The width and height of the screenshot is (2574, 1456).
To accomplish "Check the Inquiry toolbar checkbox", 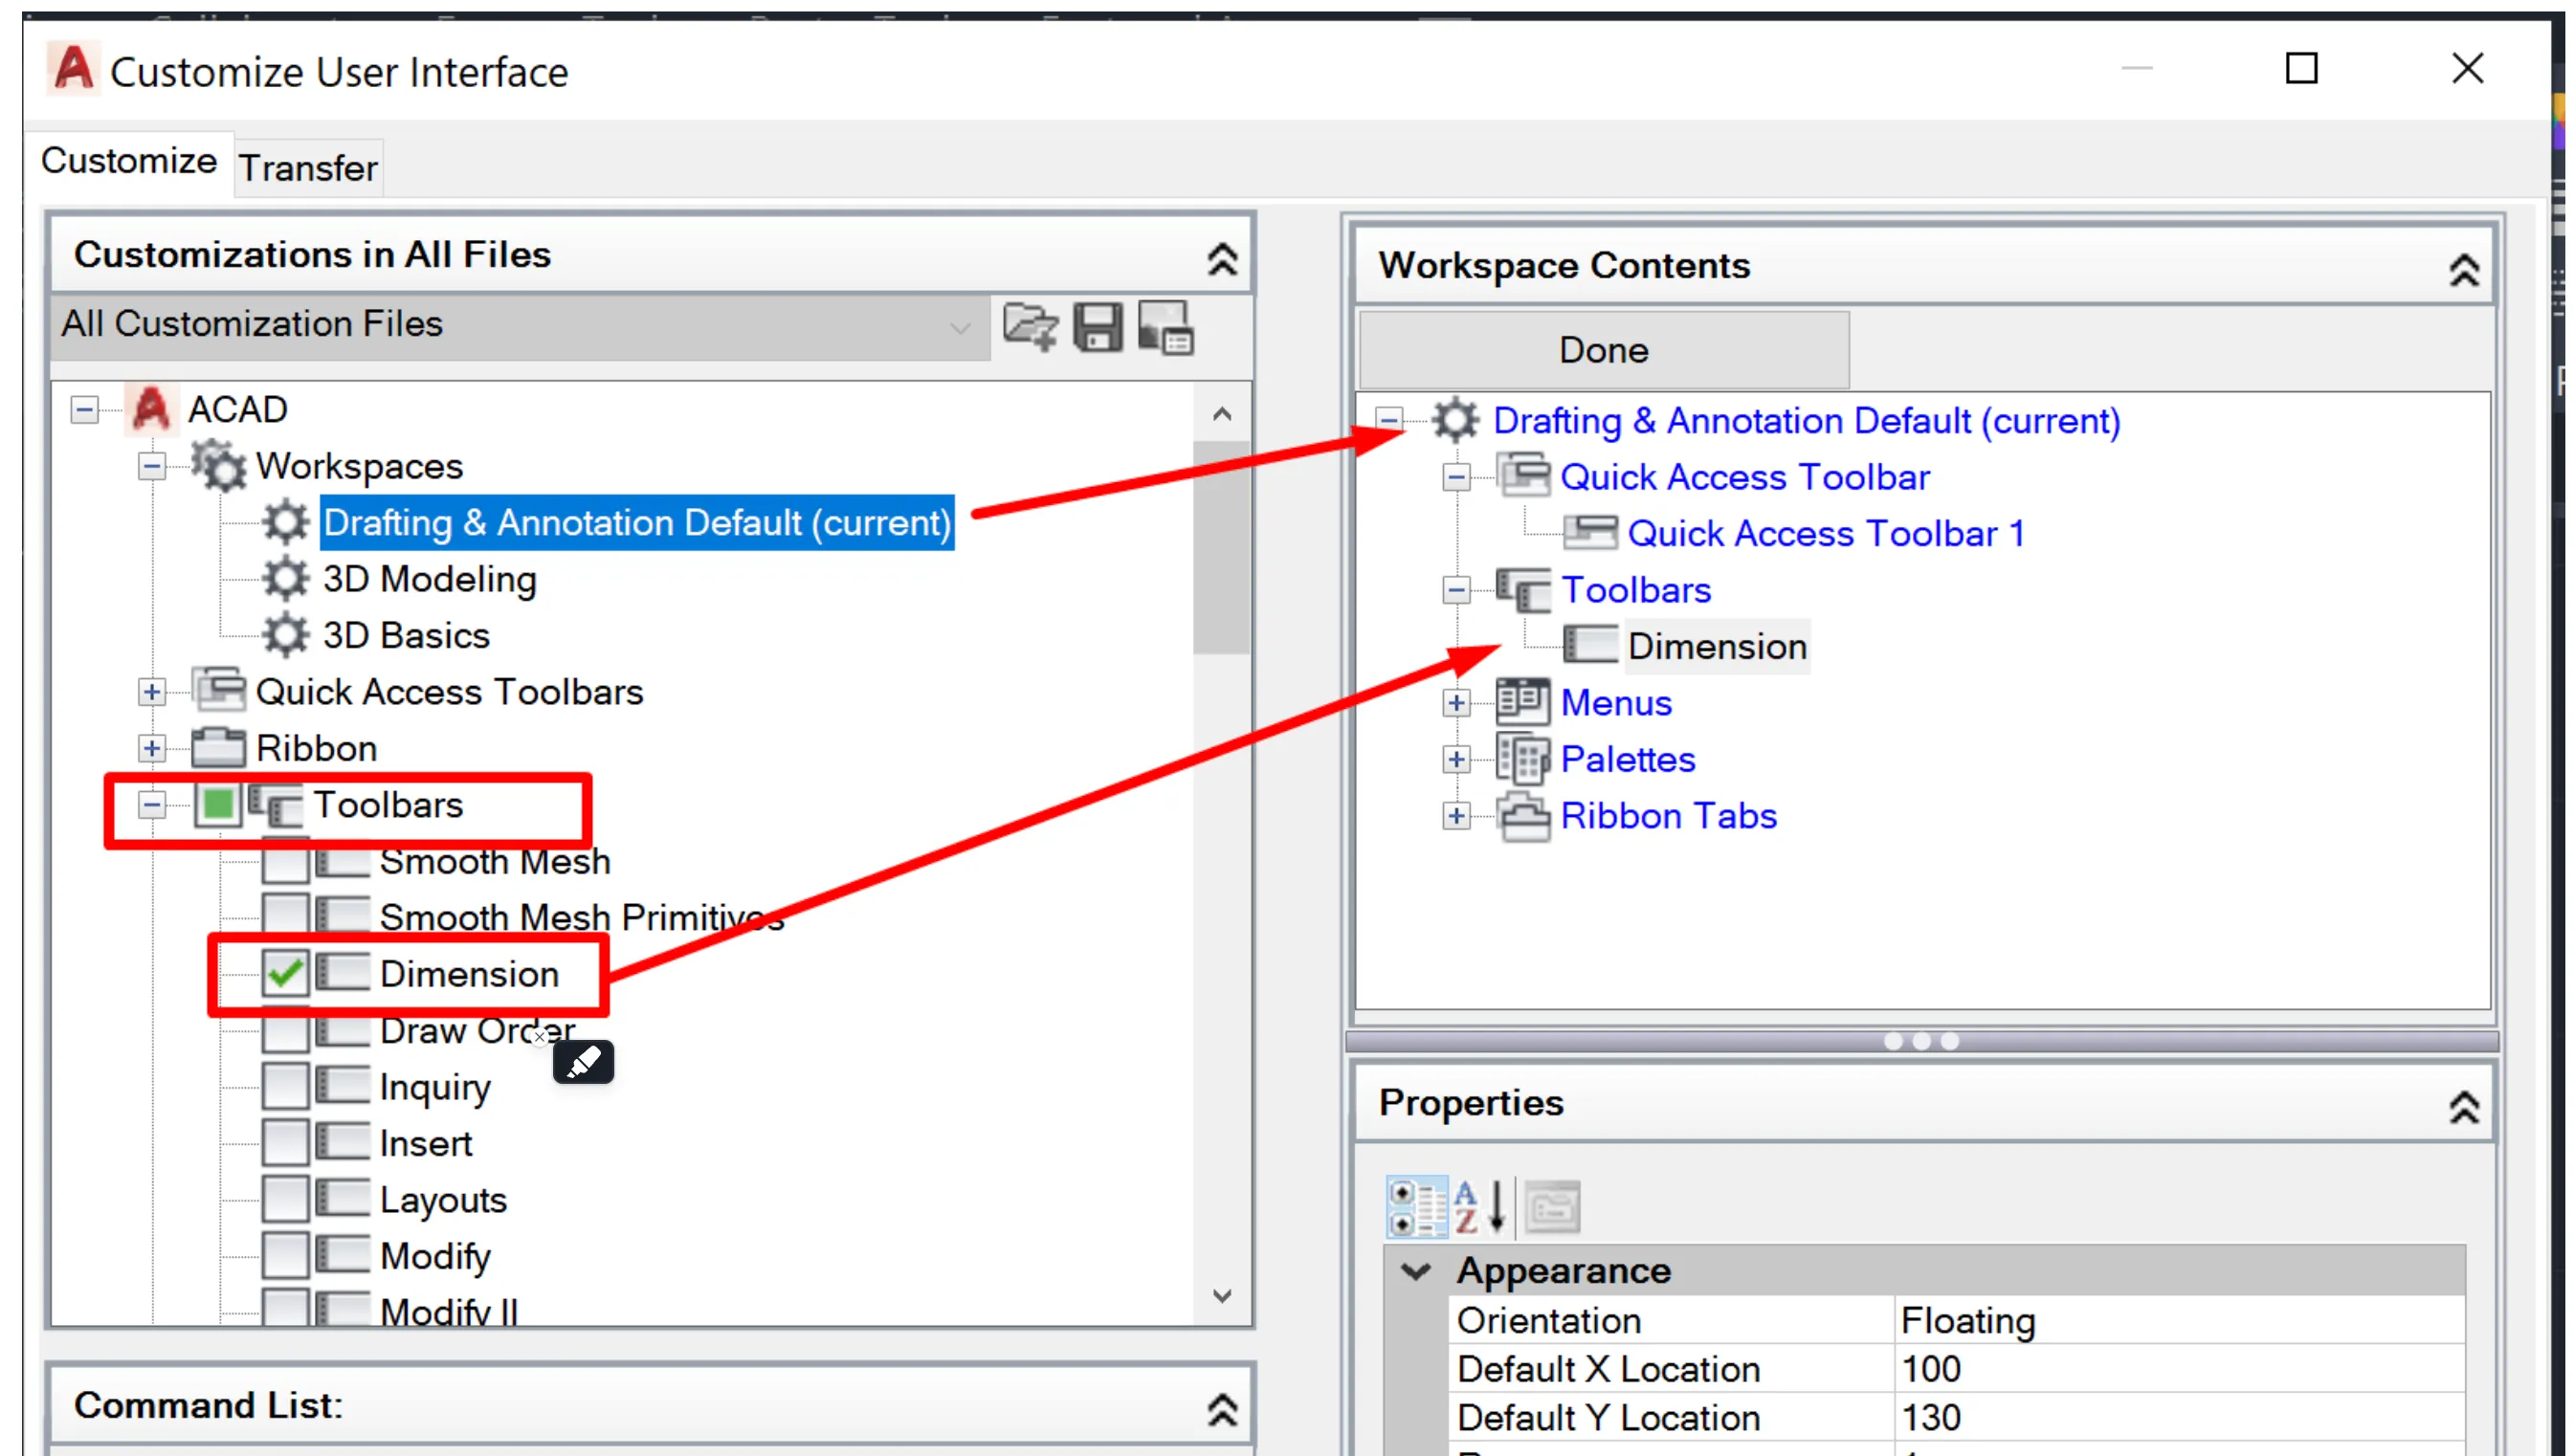I will click(x=287, y=1086).
